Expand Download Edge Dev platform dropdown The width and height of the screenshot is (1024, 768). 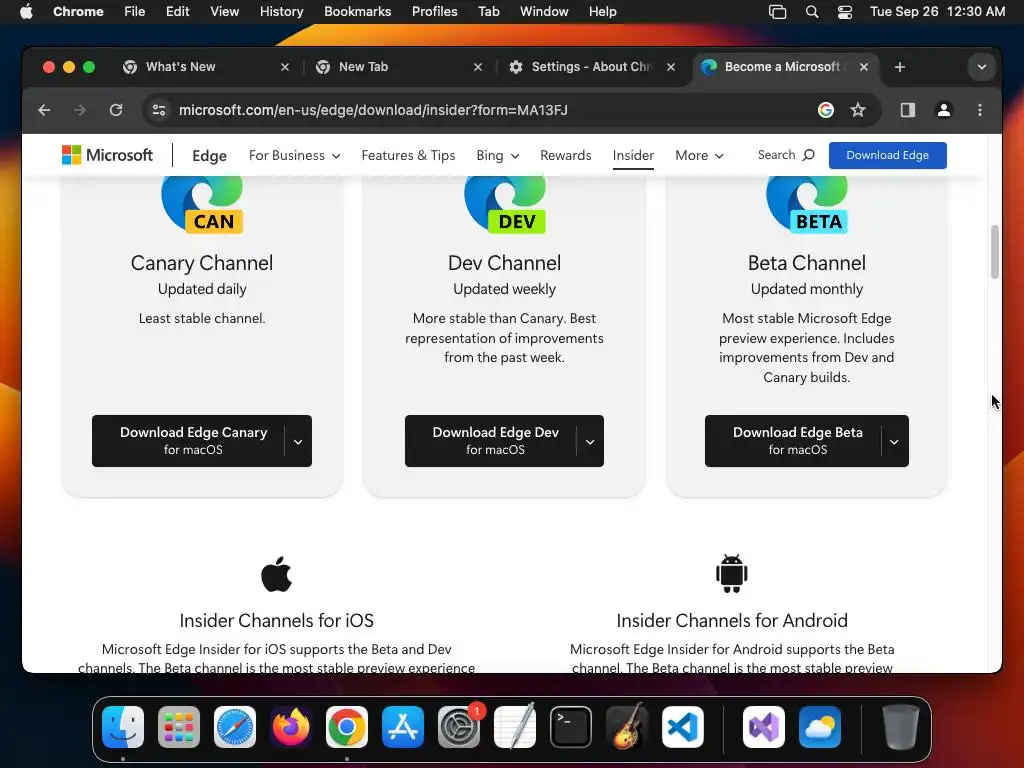590,441
